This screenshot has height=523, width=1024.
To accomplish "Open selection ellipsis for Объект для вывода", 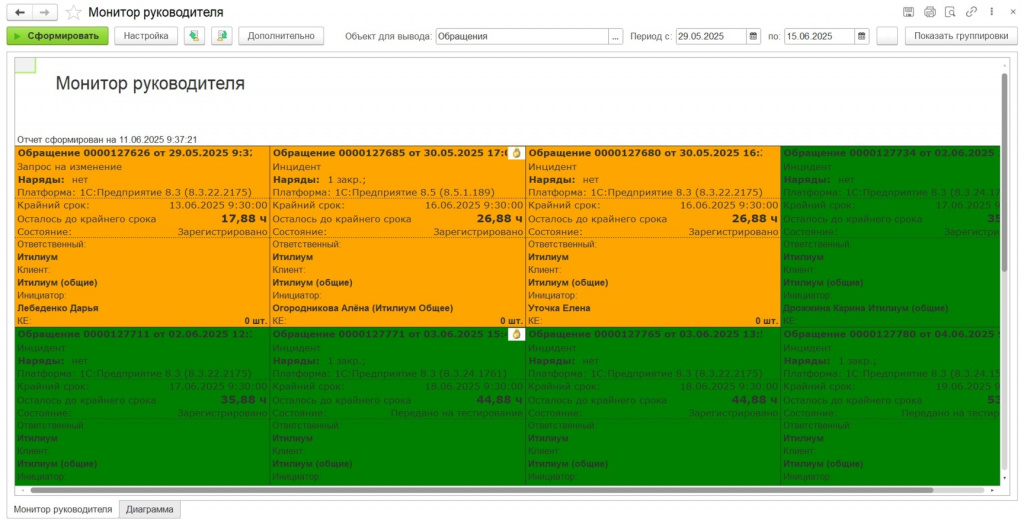I will [x=616, y=37].
